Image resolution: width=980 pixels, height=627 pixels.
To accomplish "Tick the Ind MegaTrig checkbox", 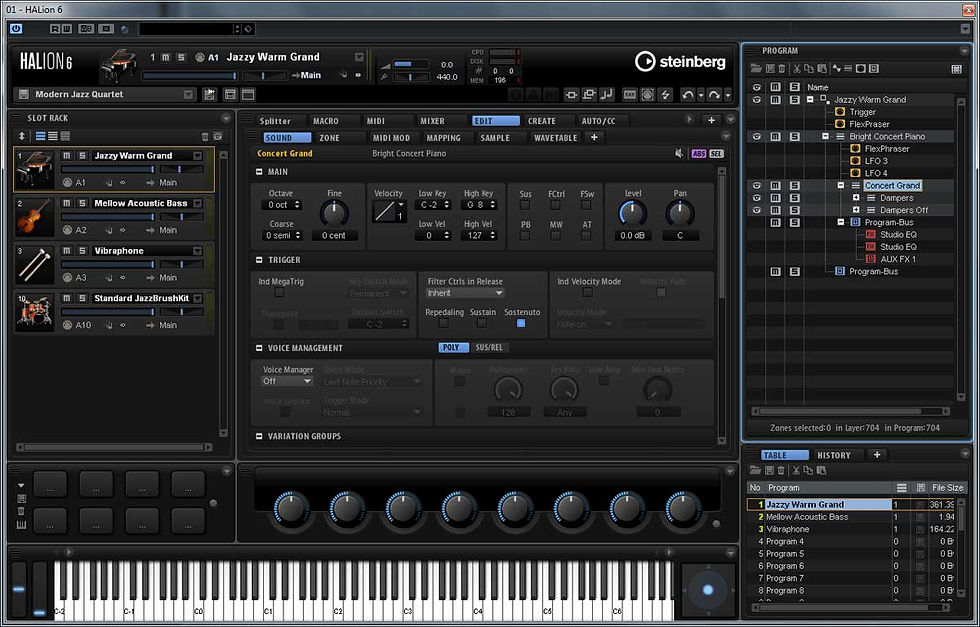I will (279, 293).
